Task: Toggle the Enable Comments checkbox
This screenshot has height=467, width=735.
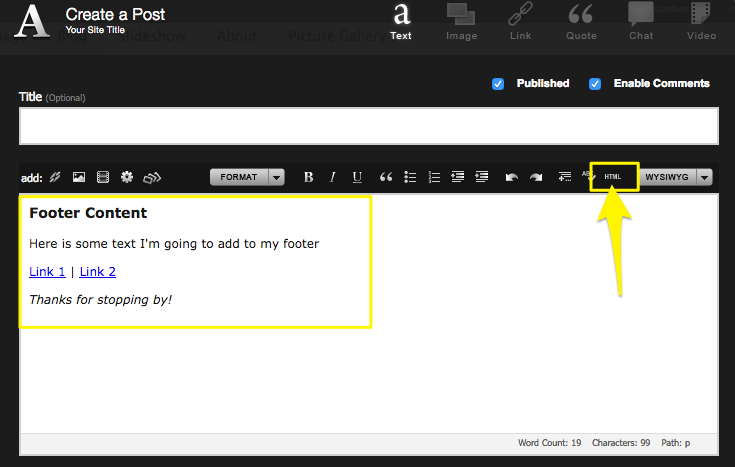Action: 595,84
